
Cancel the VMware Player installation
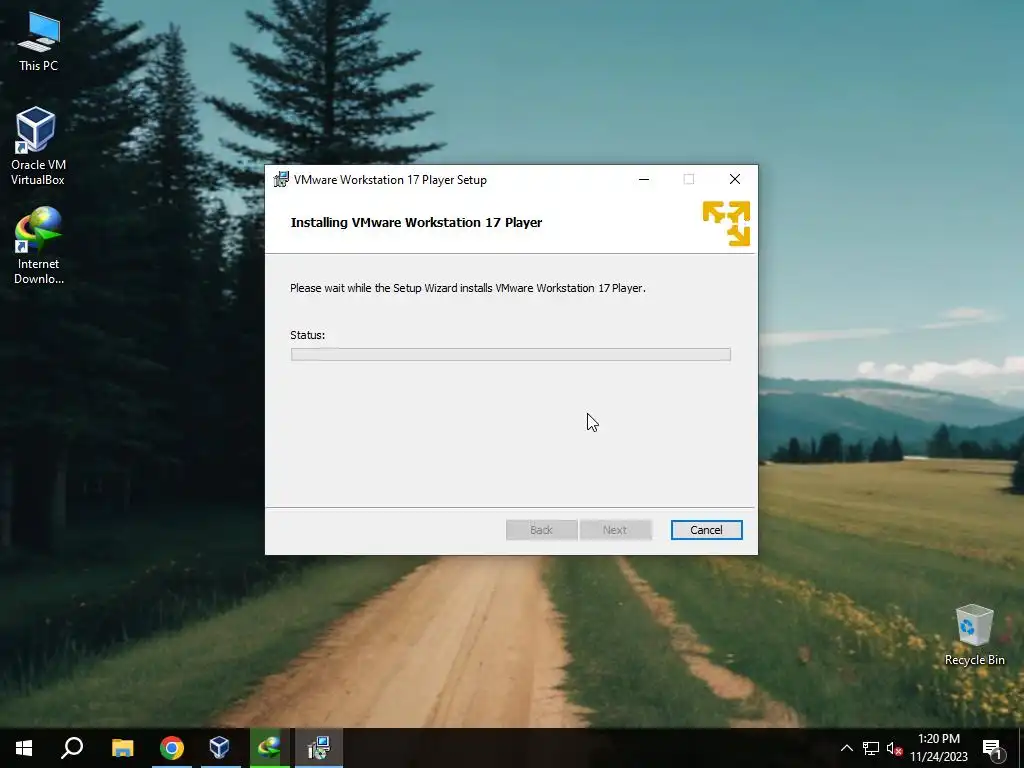tap(707, 530)
